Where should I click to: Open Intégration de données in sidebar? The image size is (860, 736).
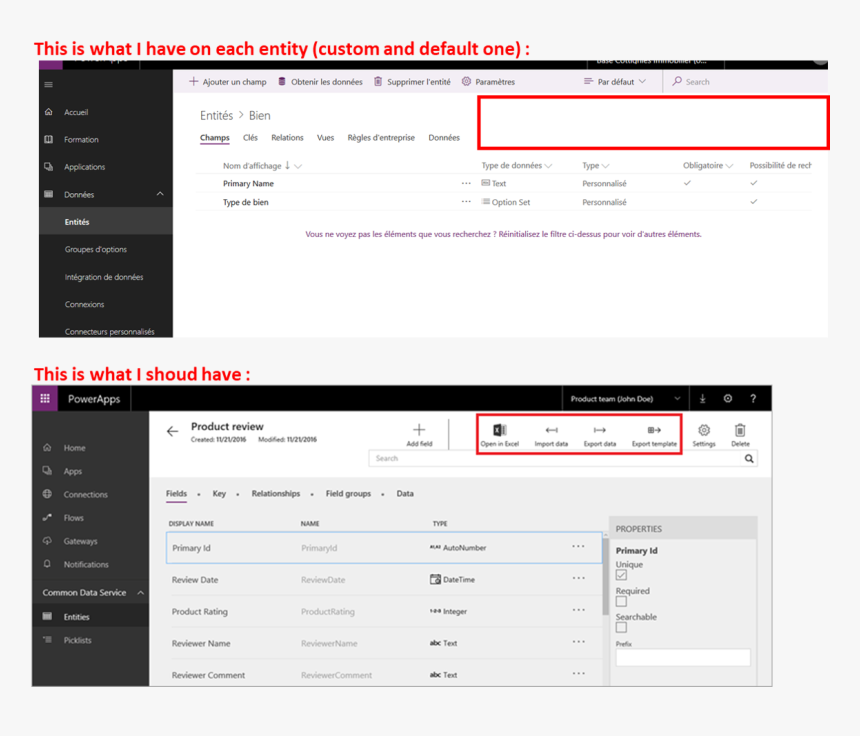tap(104, 277)
